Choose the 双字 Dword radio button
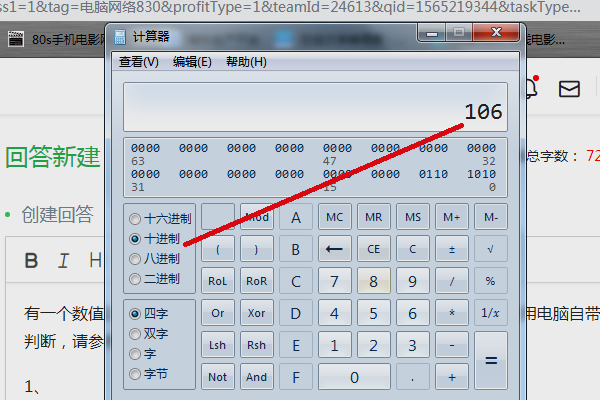Image resolution: width=600 pixels, height=400 pixels. (135, 334)
